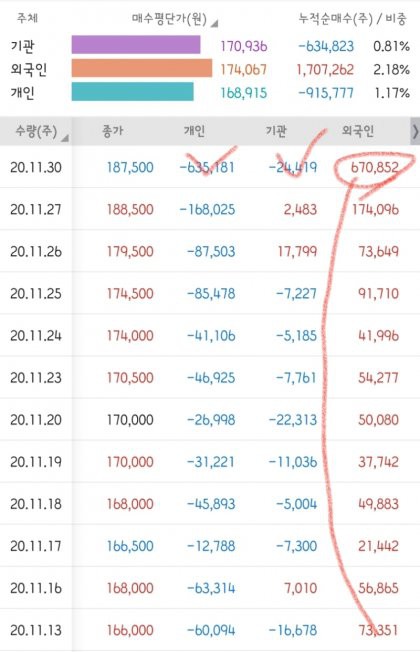
Task: Select the orange 외국인 bar
Action: 142,68
